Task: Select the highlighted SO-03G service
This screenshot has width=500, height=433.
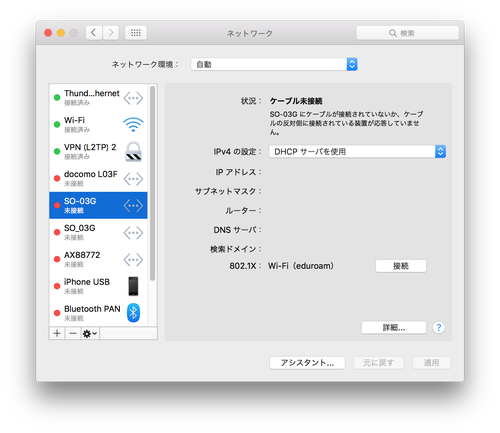Action: point(98,205)
